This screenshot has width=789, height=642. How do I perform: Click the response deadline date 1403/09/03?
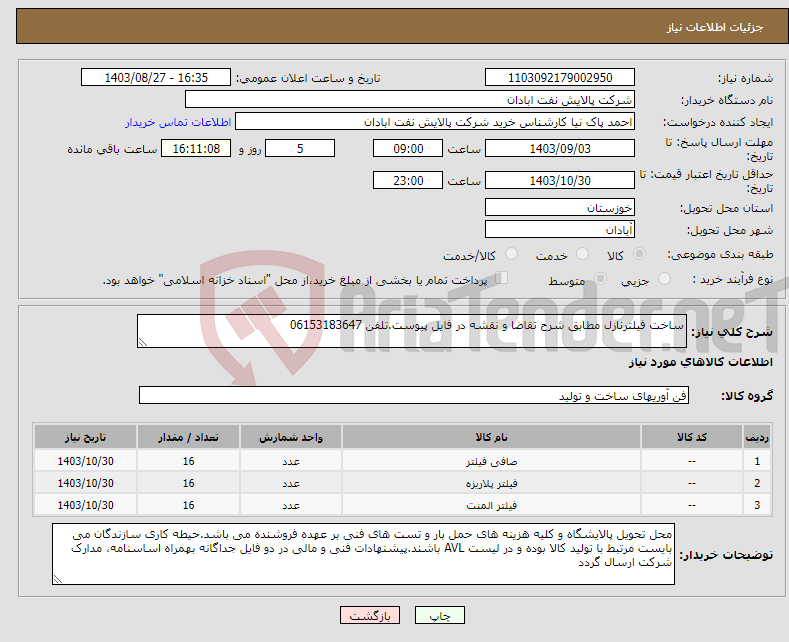click(560, 148)
